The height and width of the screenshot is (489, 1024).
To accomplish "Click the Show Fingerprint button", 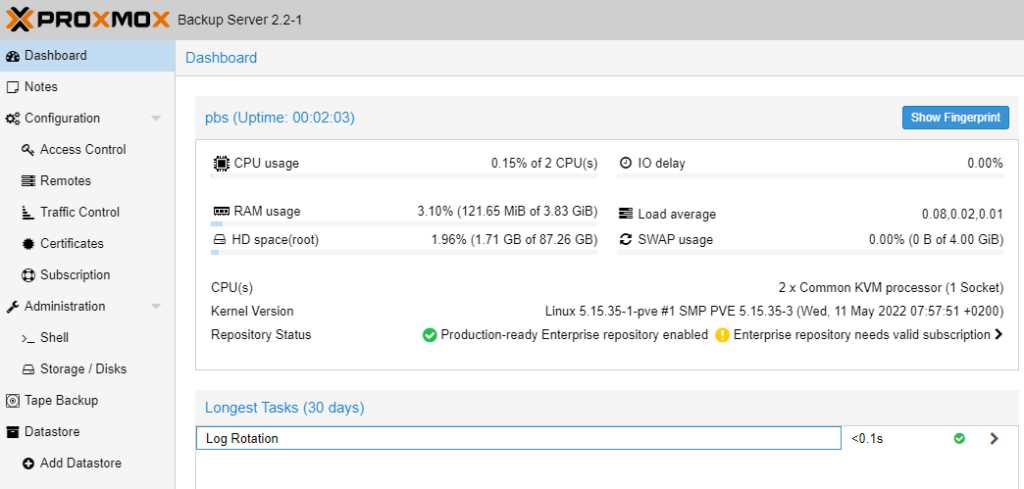I will (x=955, y=118).
